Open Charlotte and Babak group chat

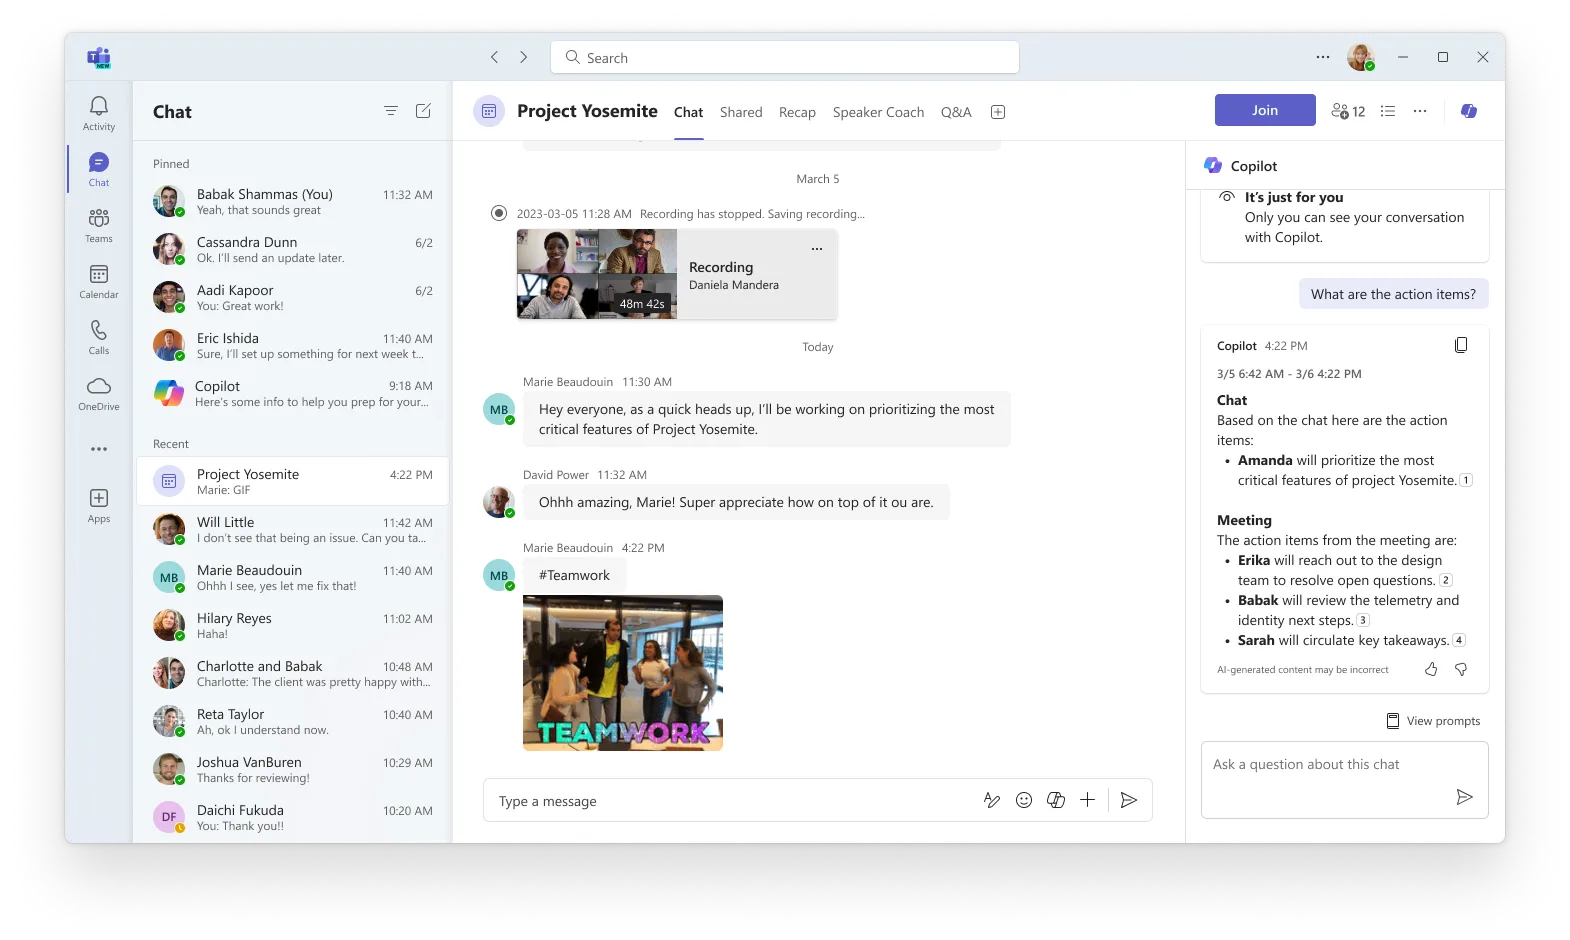(293, 673)
